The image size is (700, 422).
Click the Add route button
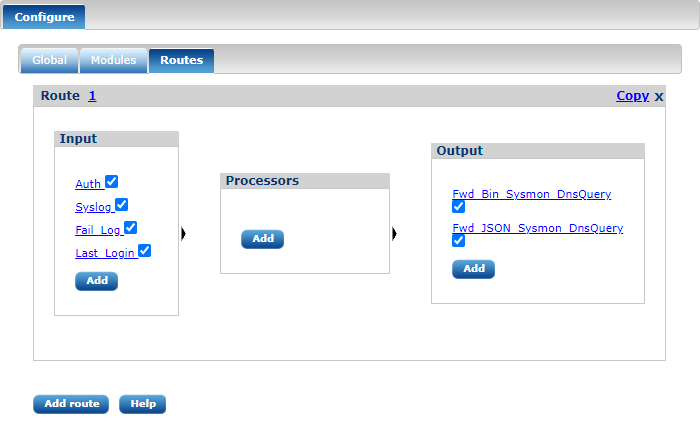pos(71,404)
